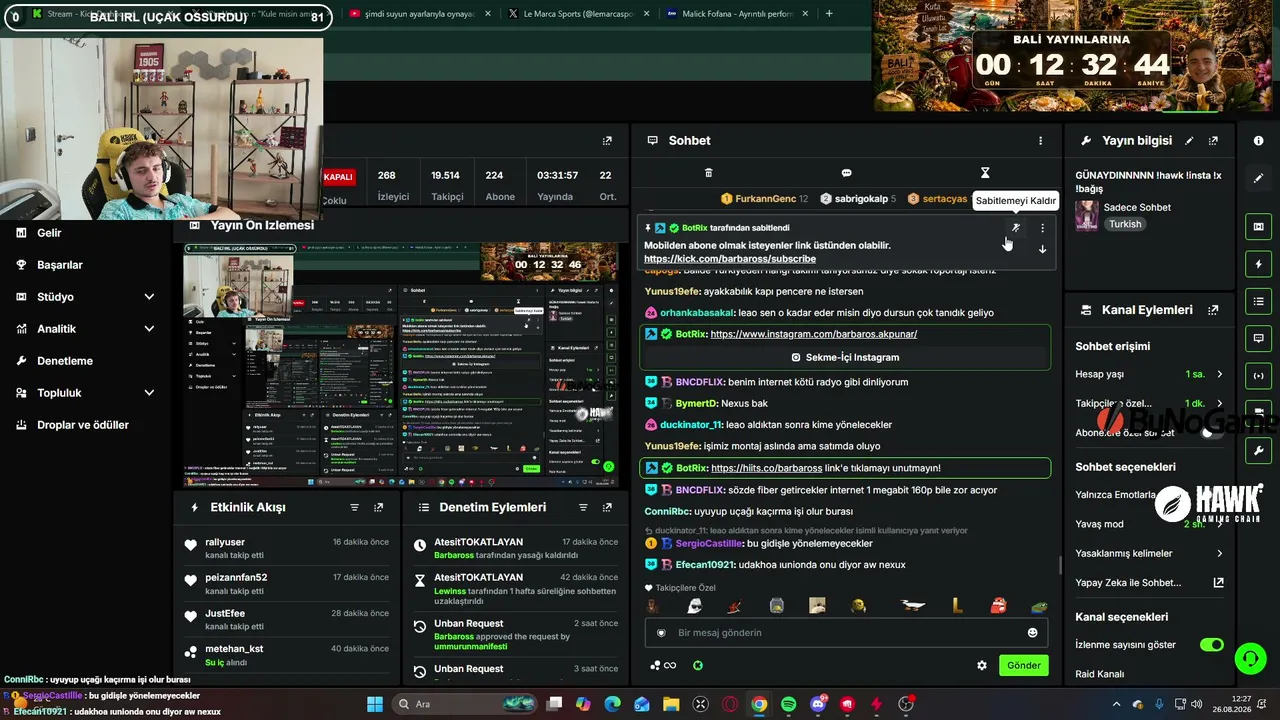Image resolution: width=1280 pixels, height=720 pixels.
Task: Open BotRix's Instagram profile link
Action: [x=814, y=334]
